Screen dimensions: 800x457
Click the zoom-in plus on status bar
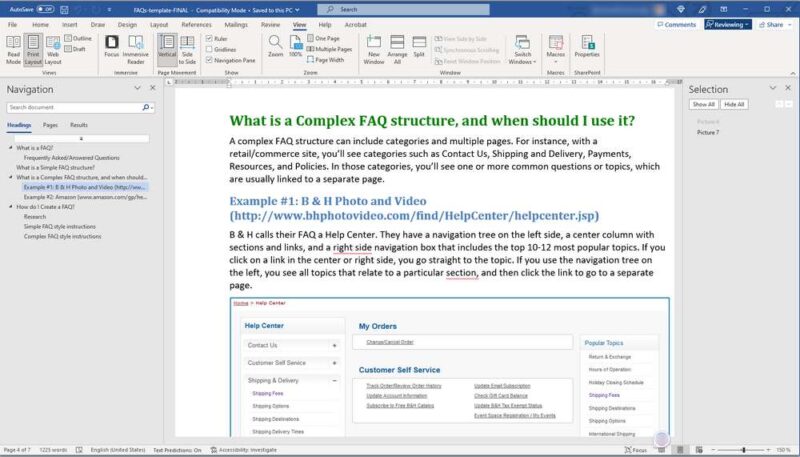[768, 450]
